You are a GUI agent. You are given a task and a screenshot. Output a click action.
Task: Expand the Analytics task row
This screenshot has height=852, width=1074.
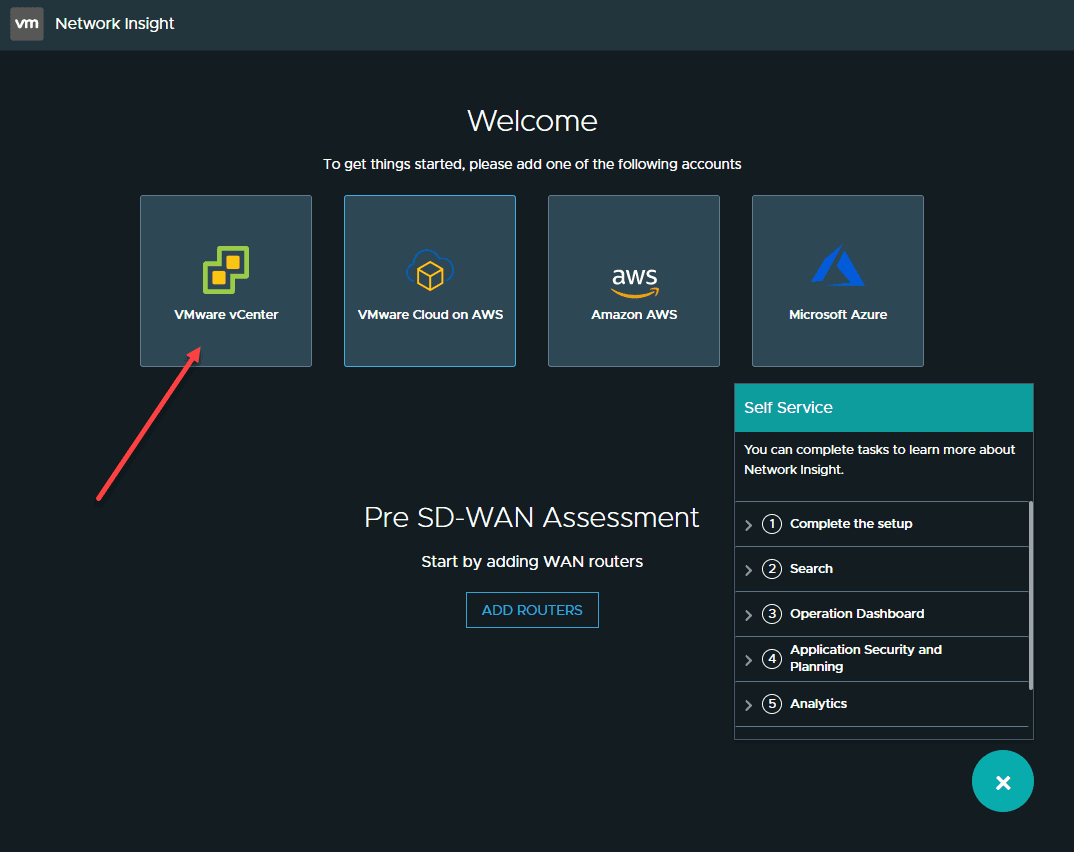click(749, 704)
